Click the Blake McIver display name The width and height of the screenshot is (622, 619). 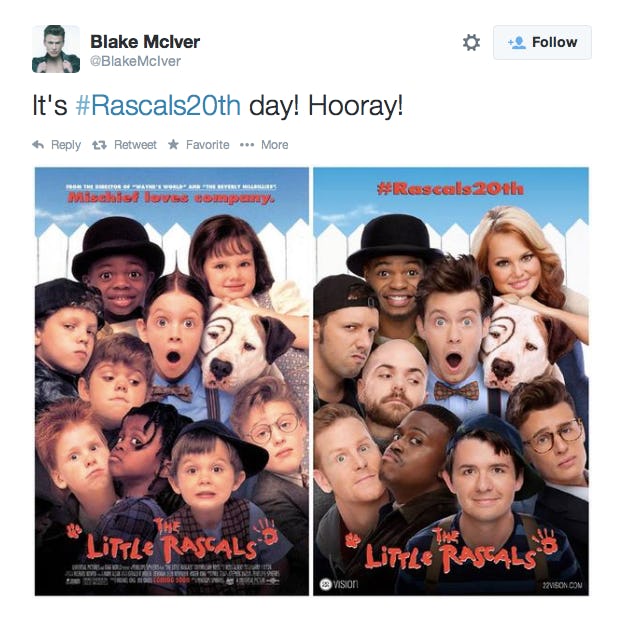tap(145, 42)
